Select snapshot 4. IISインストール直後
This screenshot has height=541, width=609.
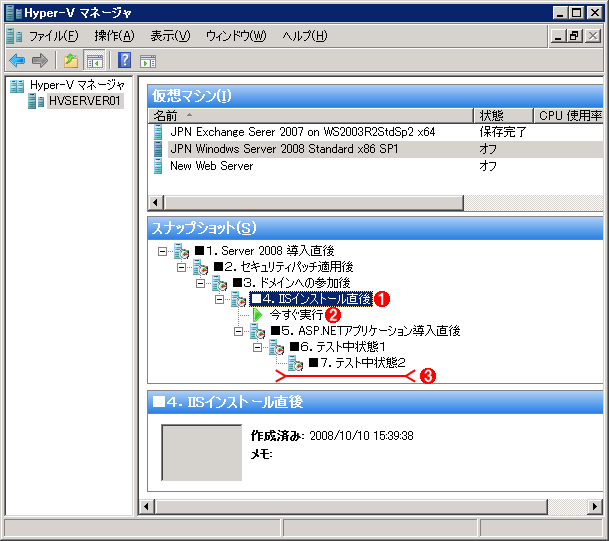click(x=311, y=299)
